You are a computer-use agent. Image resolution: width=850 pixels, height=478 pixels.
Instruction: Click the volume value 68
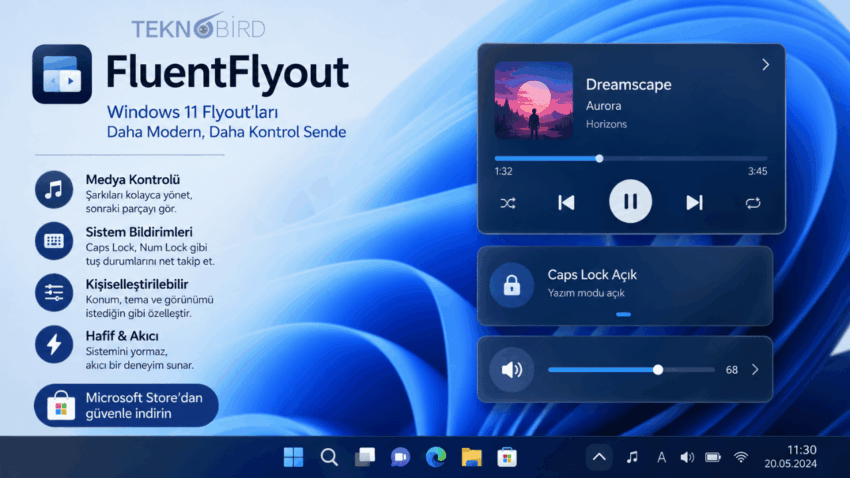tap(732, 370)
